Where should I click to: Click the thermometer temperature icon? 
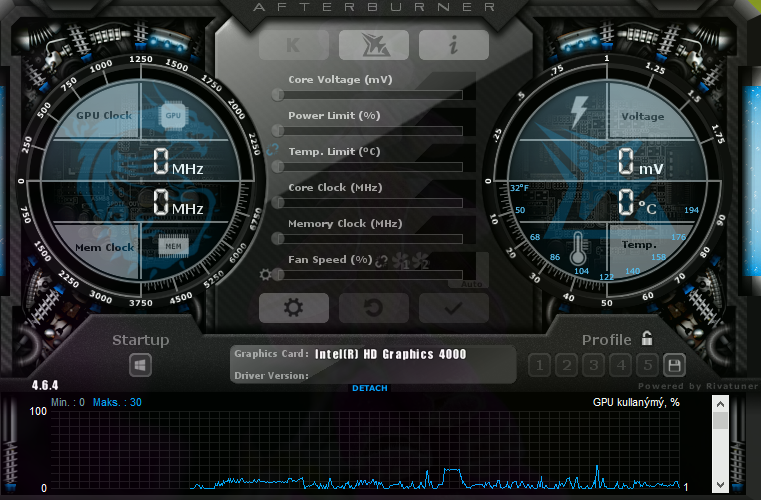(578, 248)
